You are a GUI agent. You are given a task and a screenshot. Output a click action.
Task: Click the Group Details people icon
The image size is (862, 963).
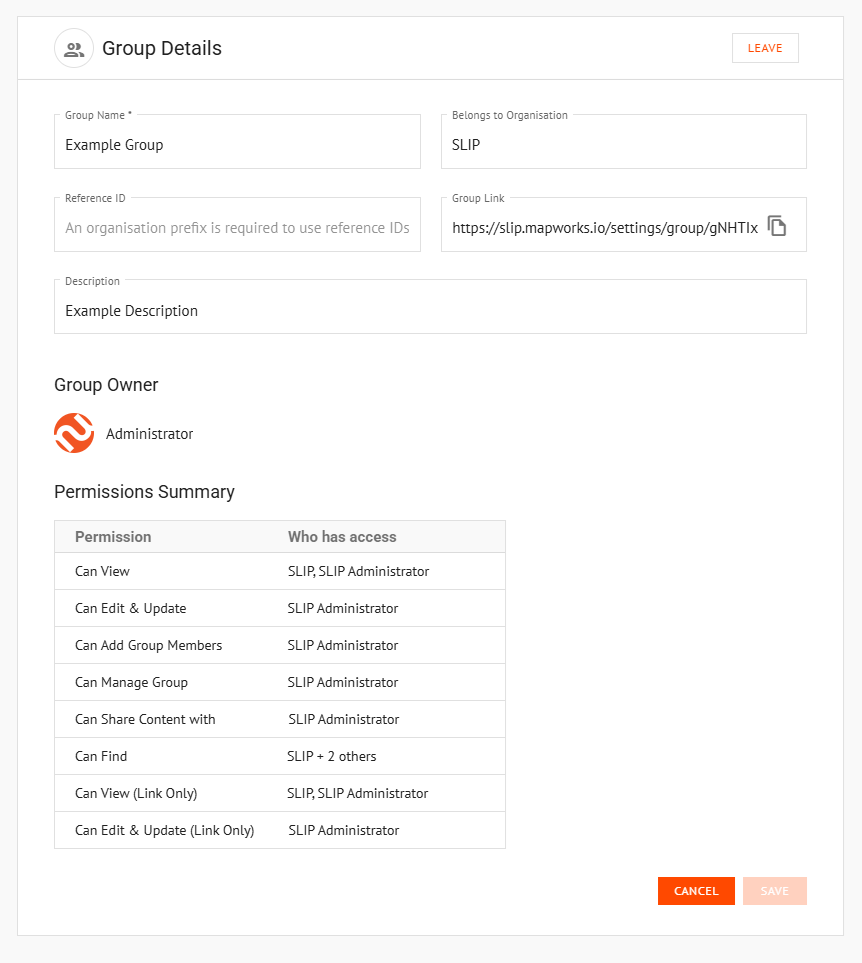coord(74,47)
